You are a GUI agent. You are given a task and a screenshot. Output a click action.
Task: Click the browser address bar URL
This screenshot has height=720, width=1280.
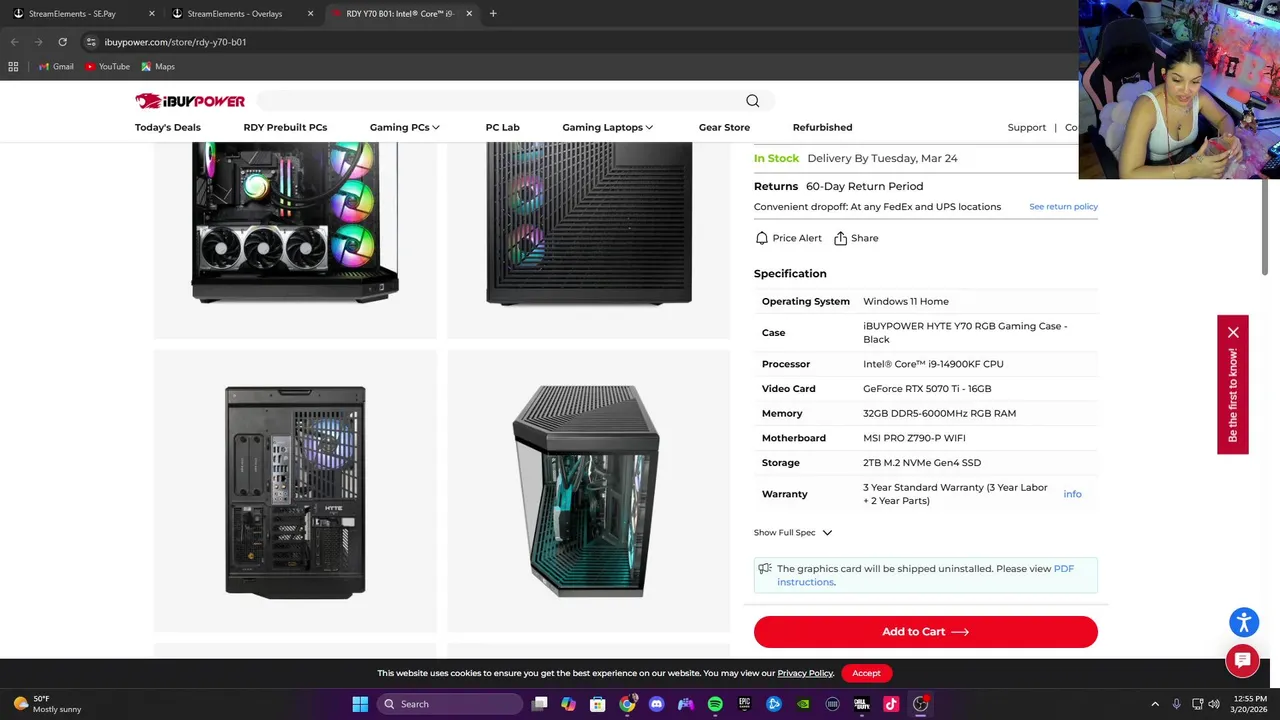(x=175, y=42)
